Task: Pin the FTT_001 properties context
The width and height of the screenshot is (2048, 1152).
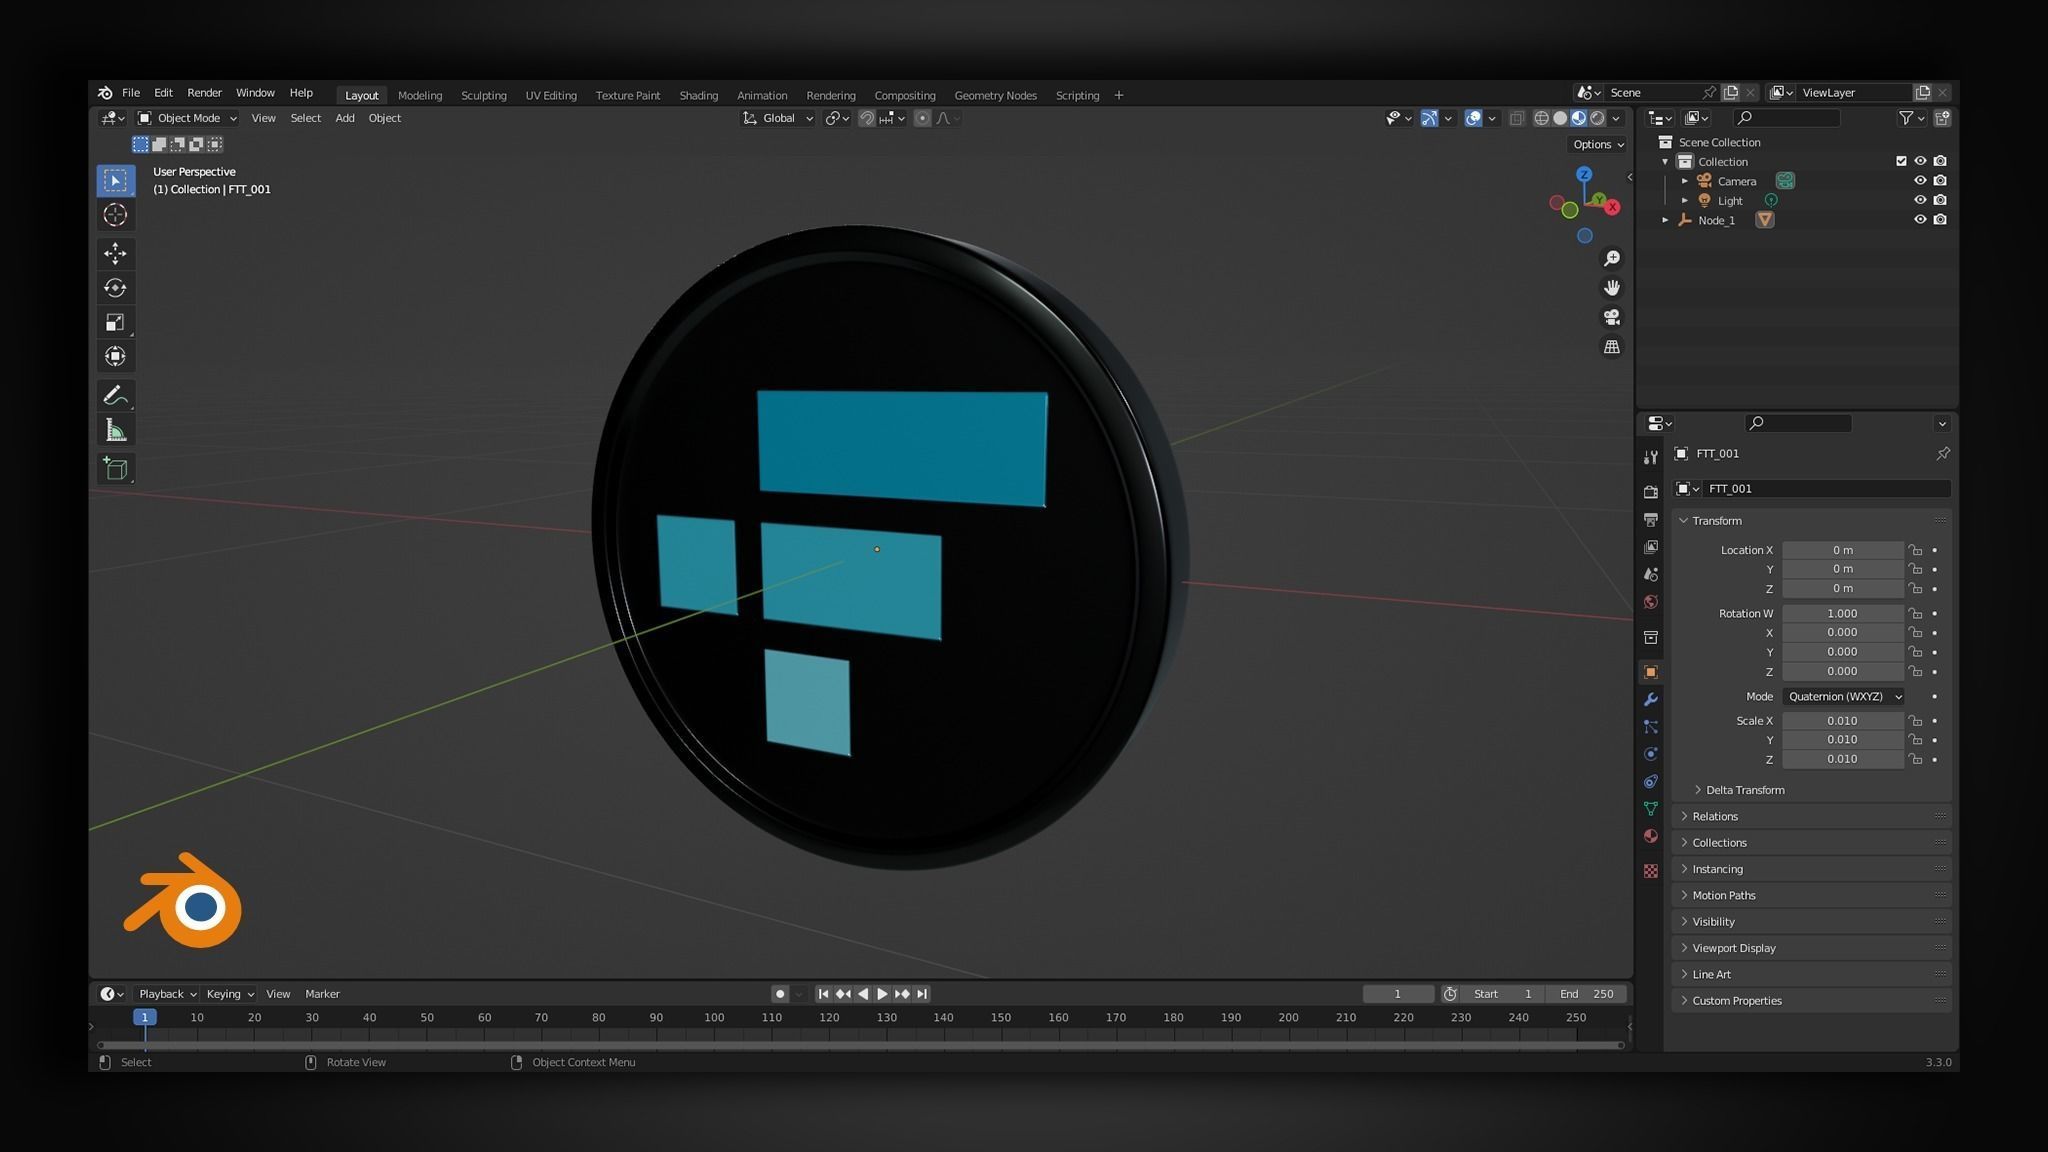Action: (x=1942, y=454)
